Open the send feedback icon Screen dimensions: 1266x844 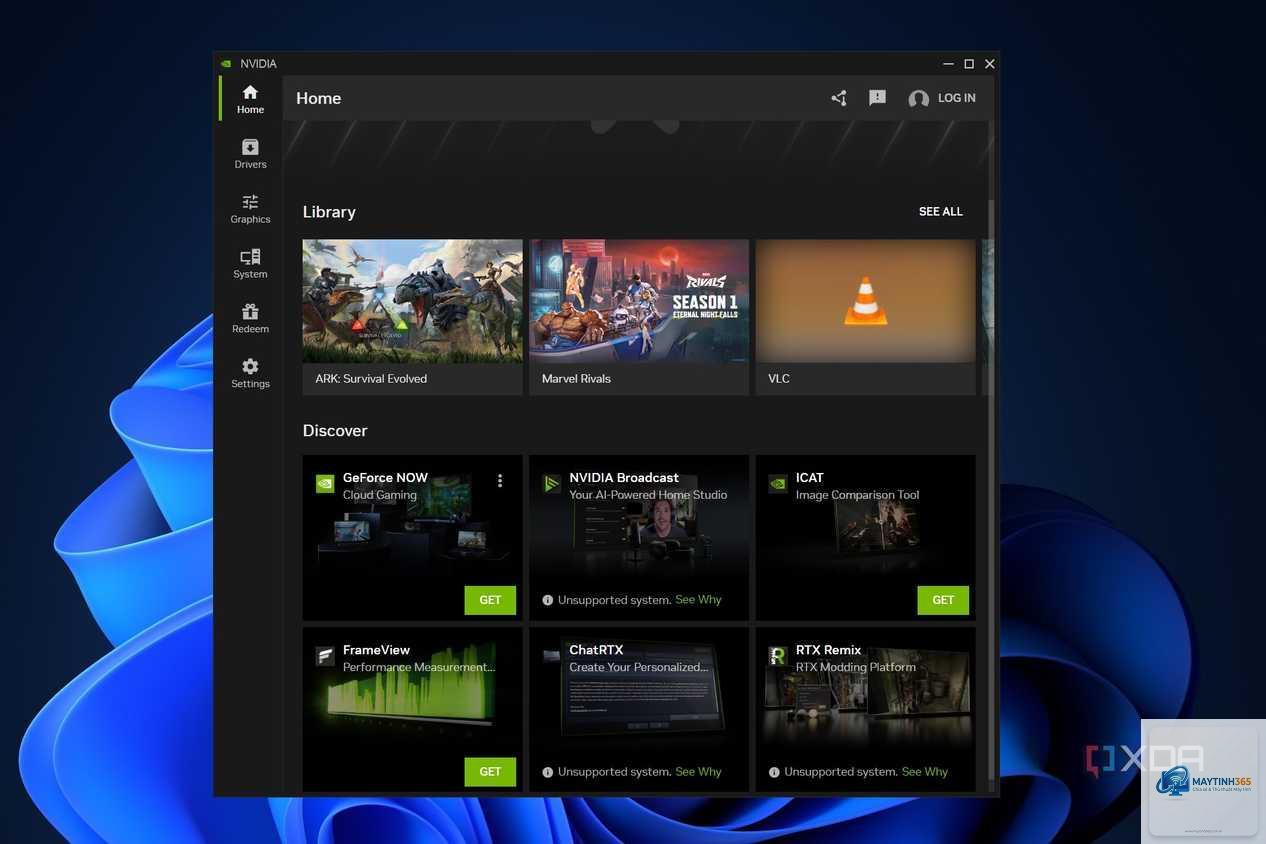(x=877, y=98)
